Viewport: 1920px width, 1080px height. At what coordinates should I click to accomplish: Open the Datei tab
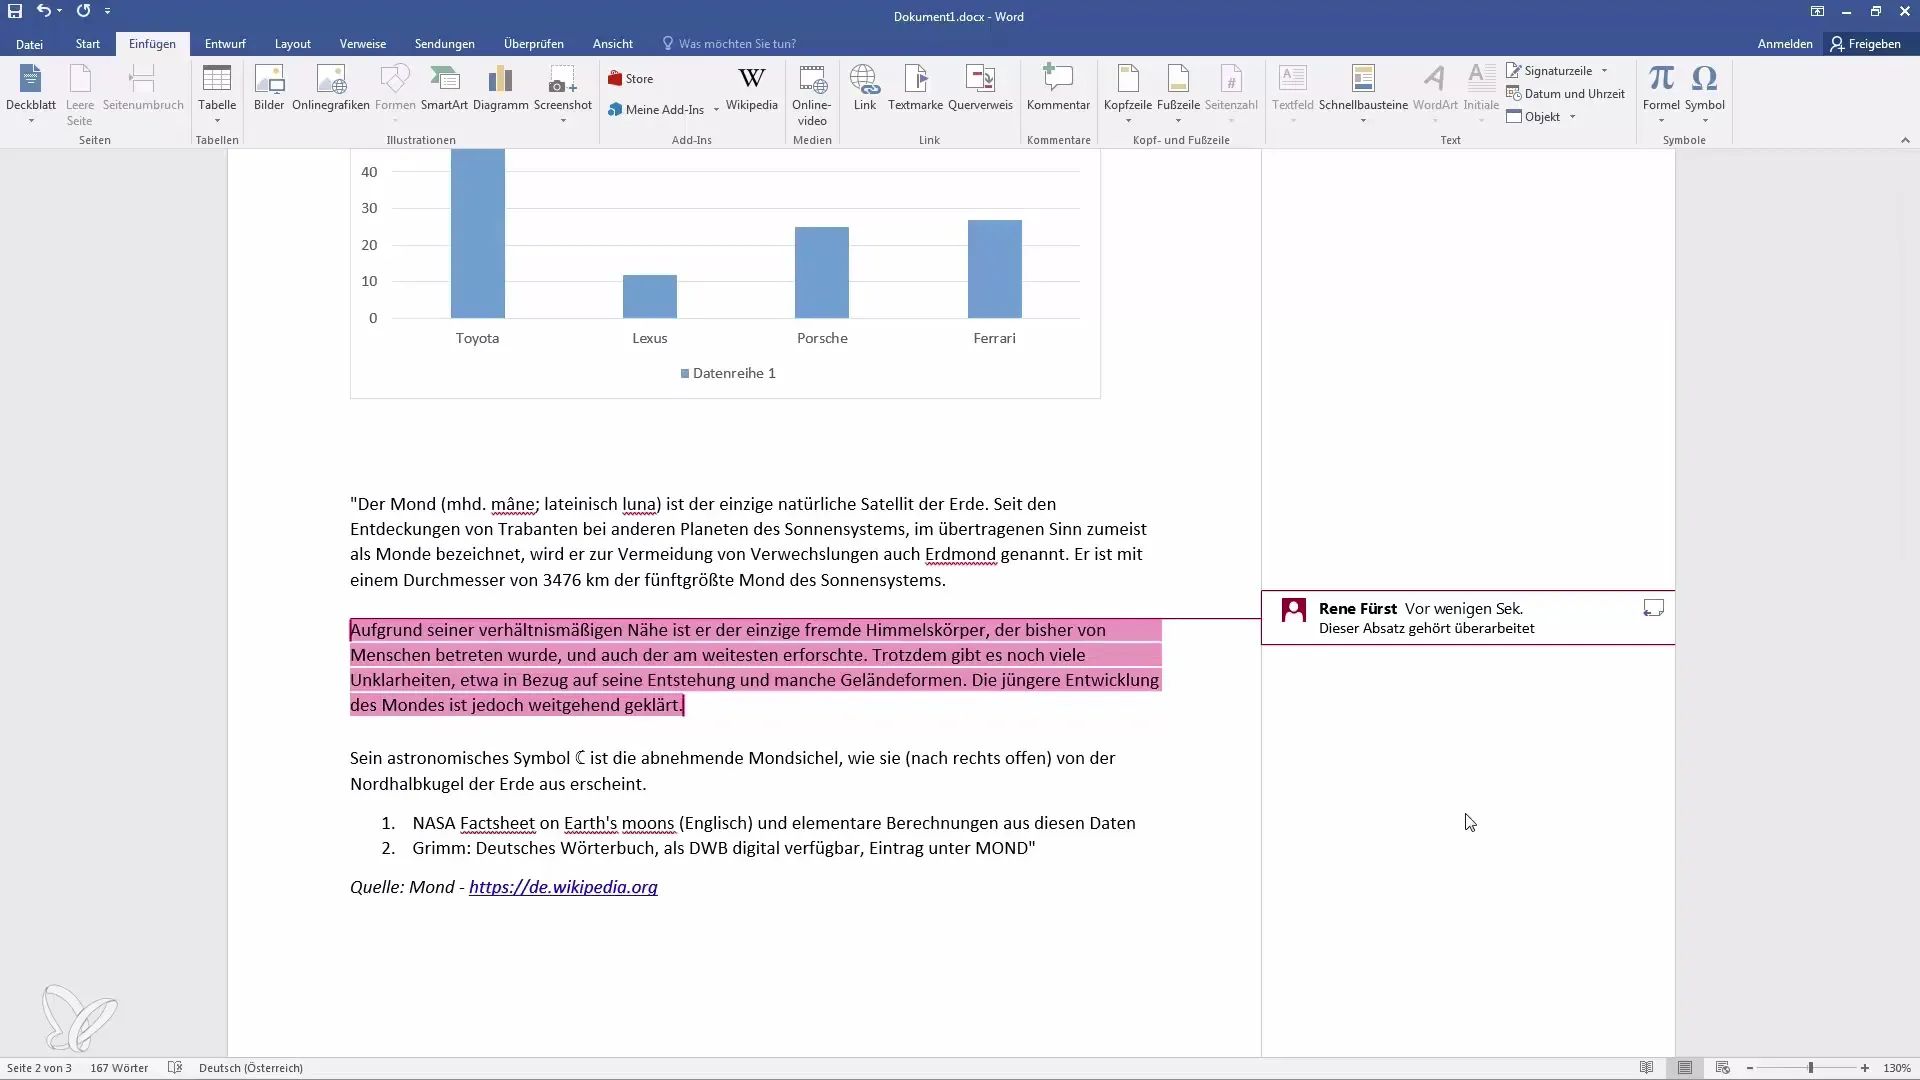coord(29,44)
